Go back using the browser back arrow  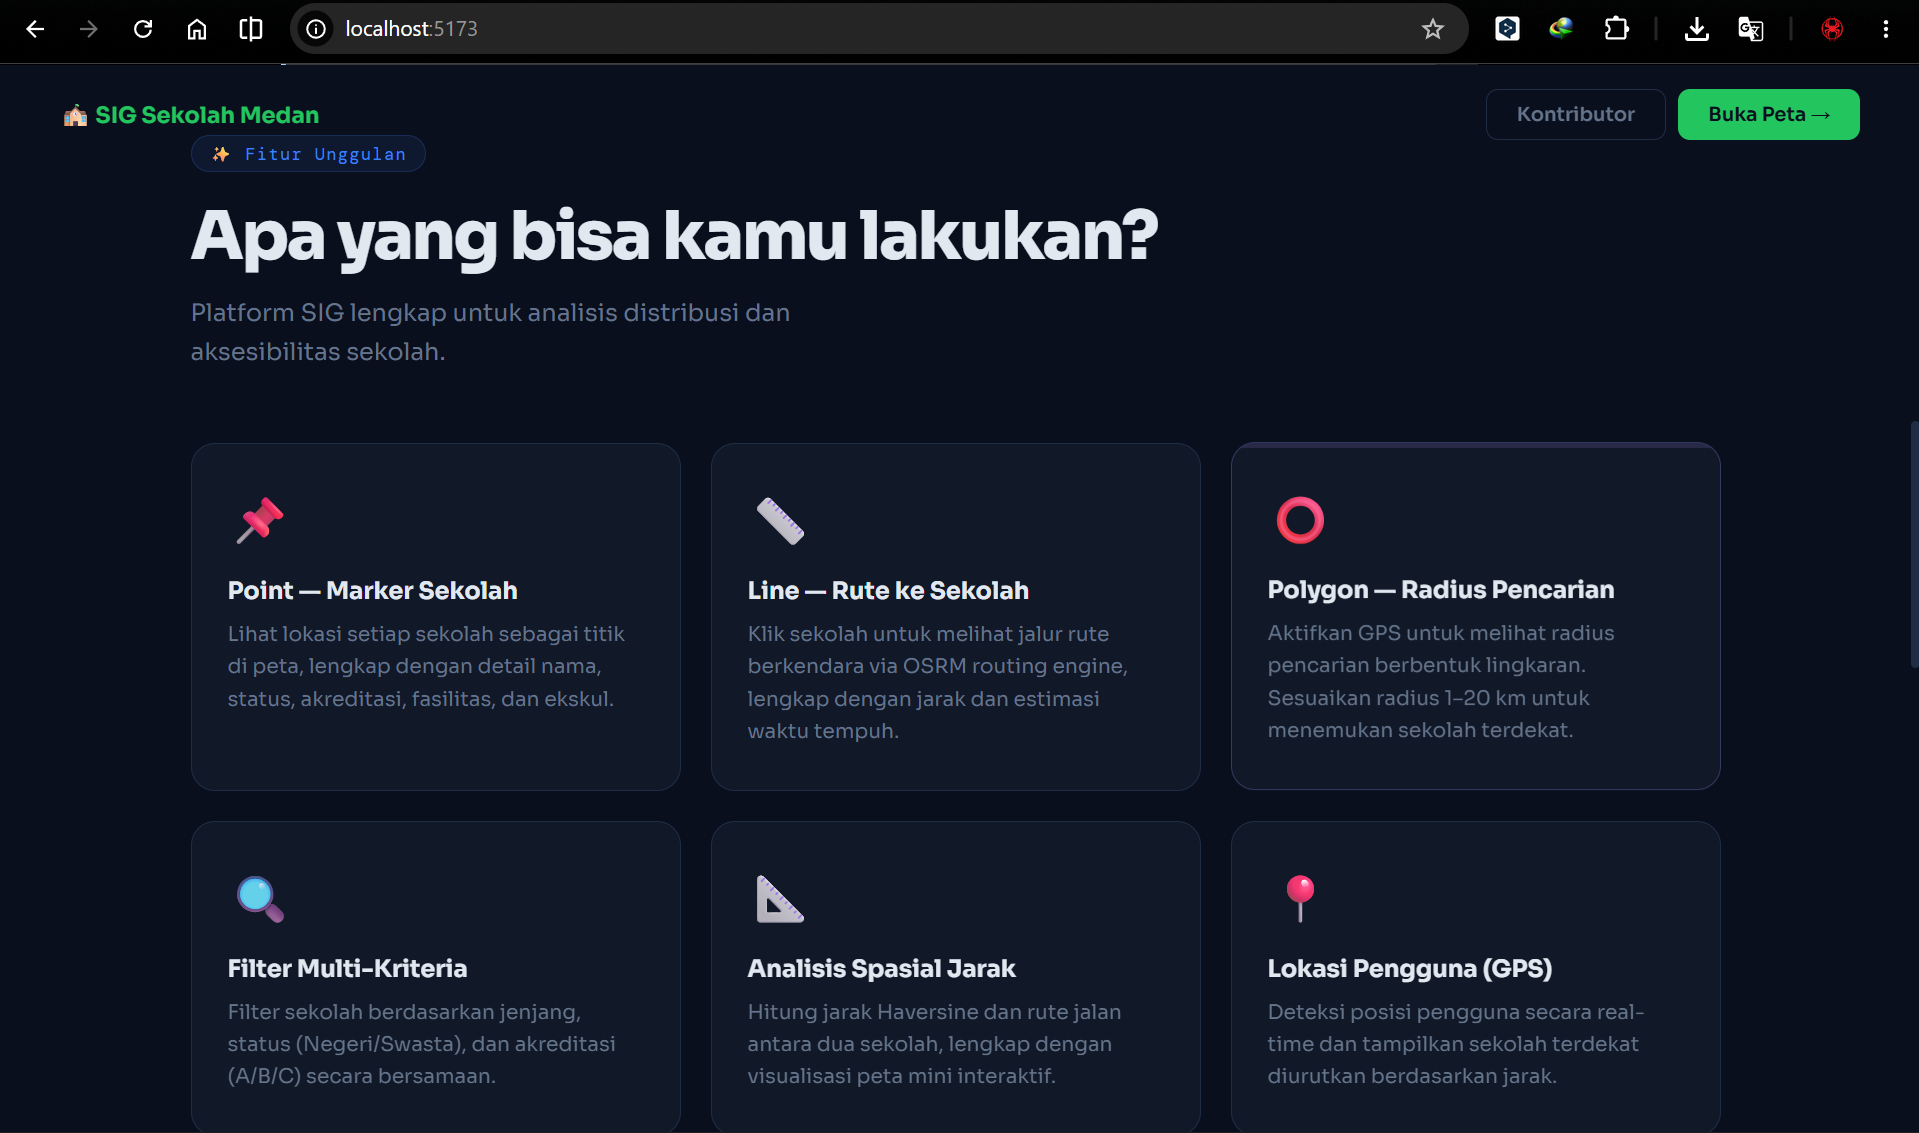point(35,29)
